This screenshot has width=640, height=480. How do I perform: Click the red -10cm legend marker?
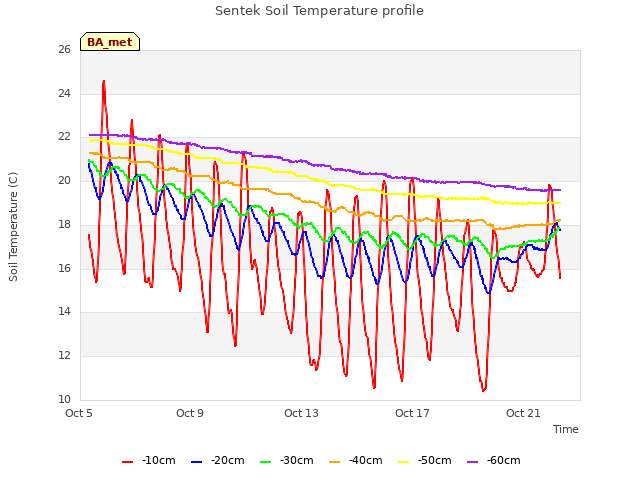click(127, 462)
